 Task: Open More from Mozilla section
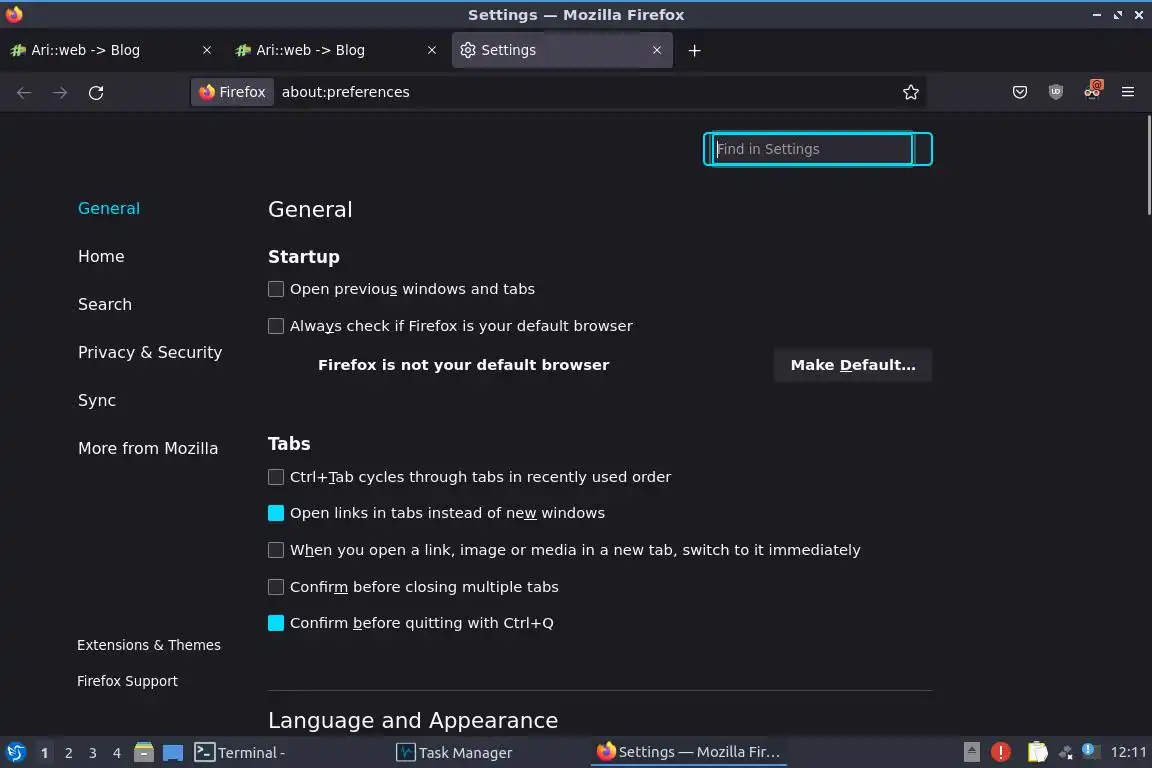(148, 448)
